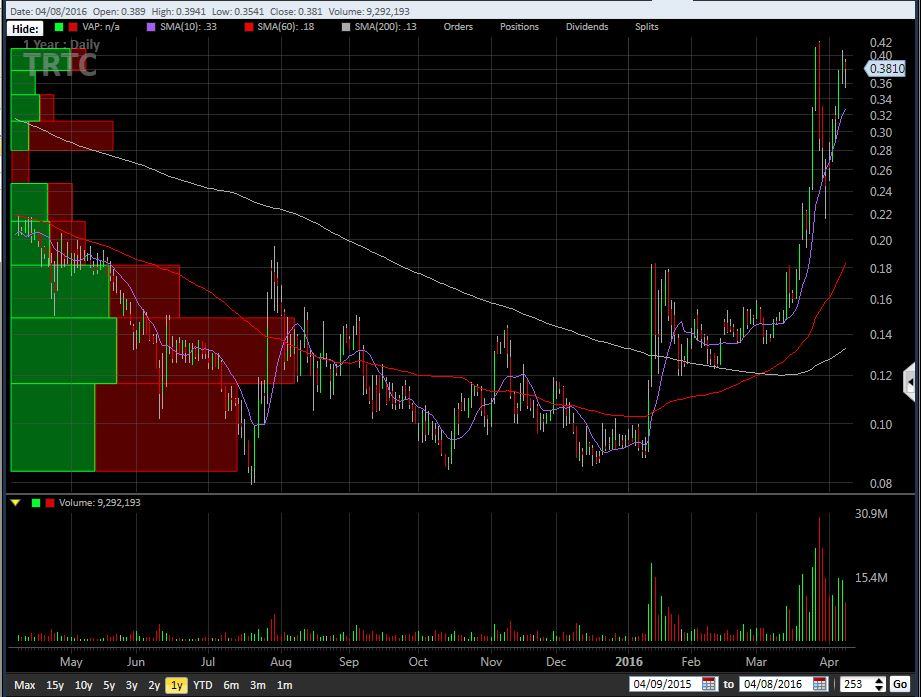Open the start date calendar picker
Screen dimensions: 921x697
point(709,685)
